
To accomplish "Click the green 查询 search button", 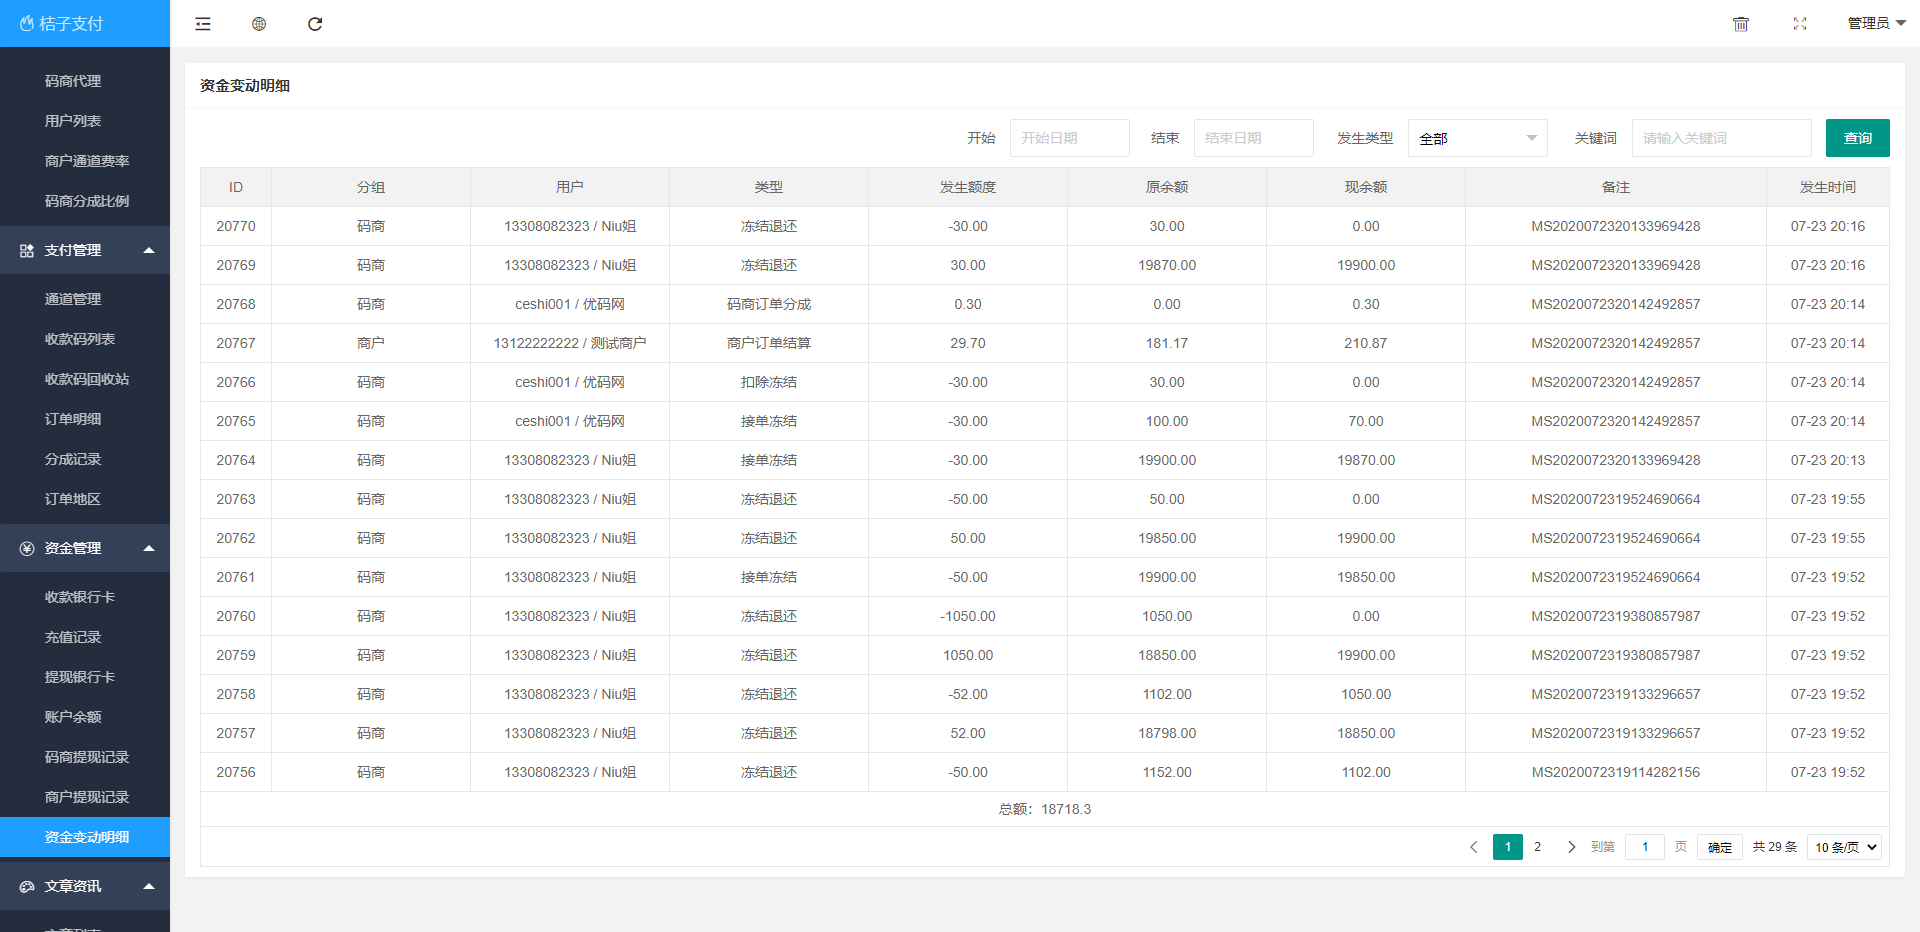I will coord(1857,138).
